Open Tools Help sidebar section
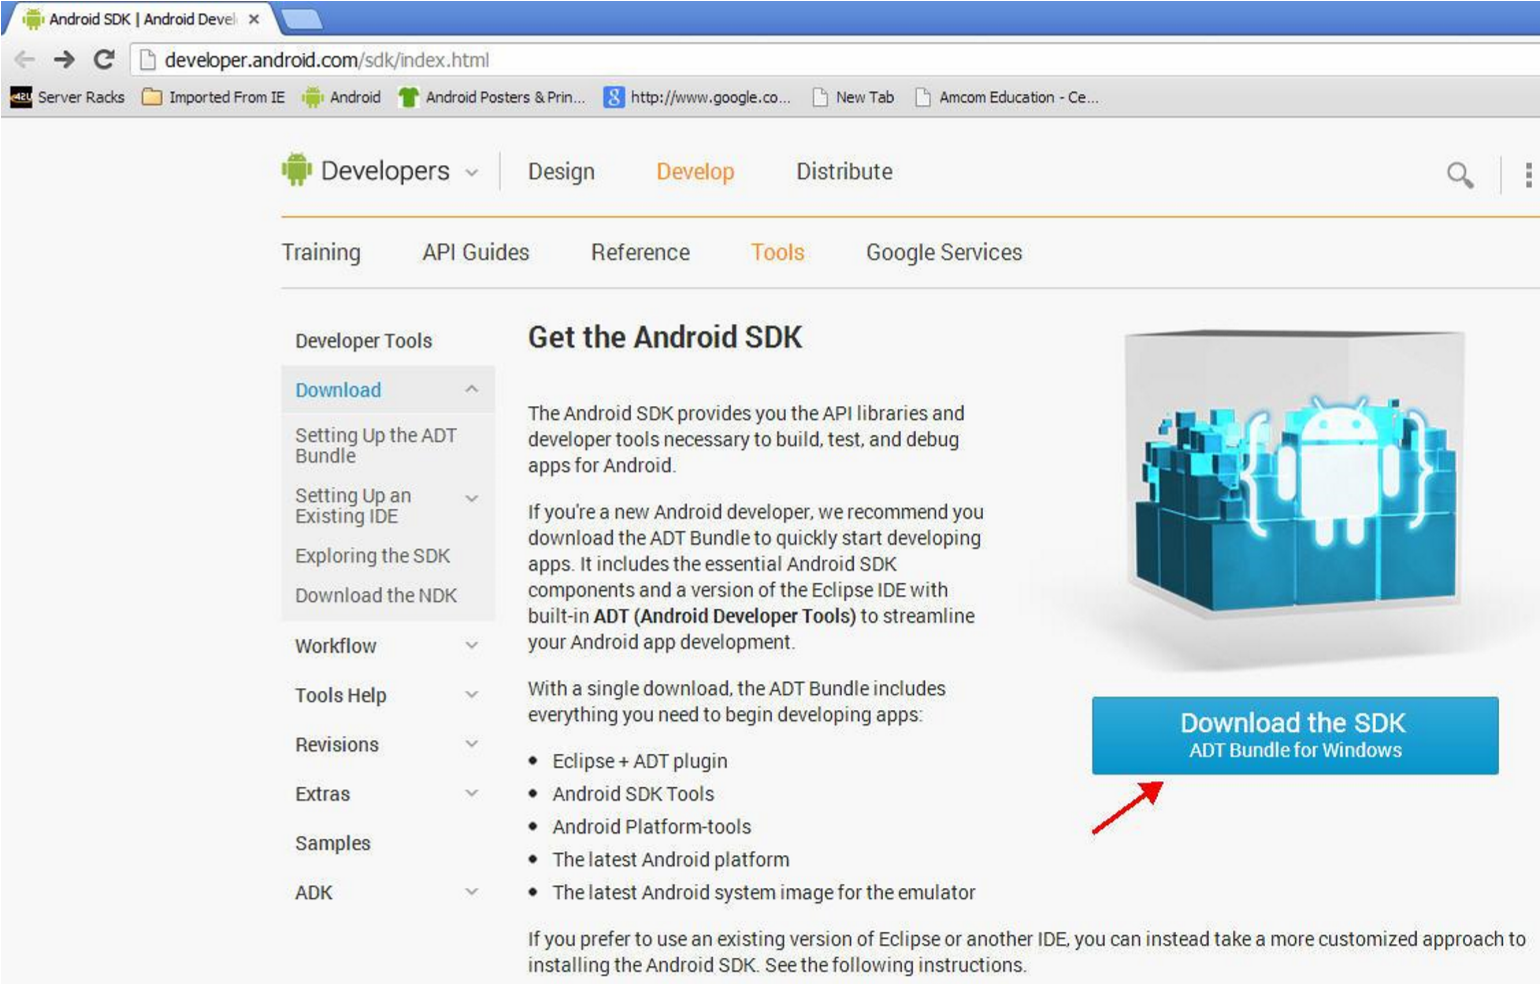 pos(341,695)
